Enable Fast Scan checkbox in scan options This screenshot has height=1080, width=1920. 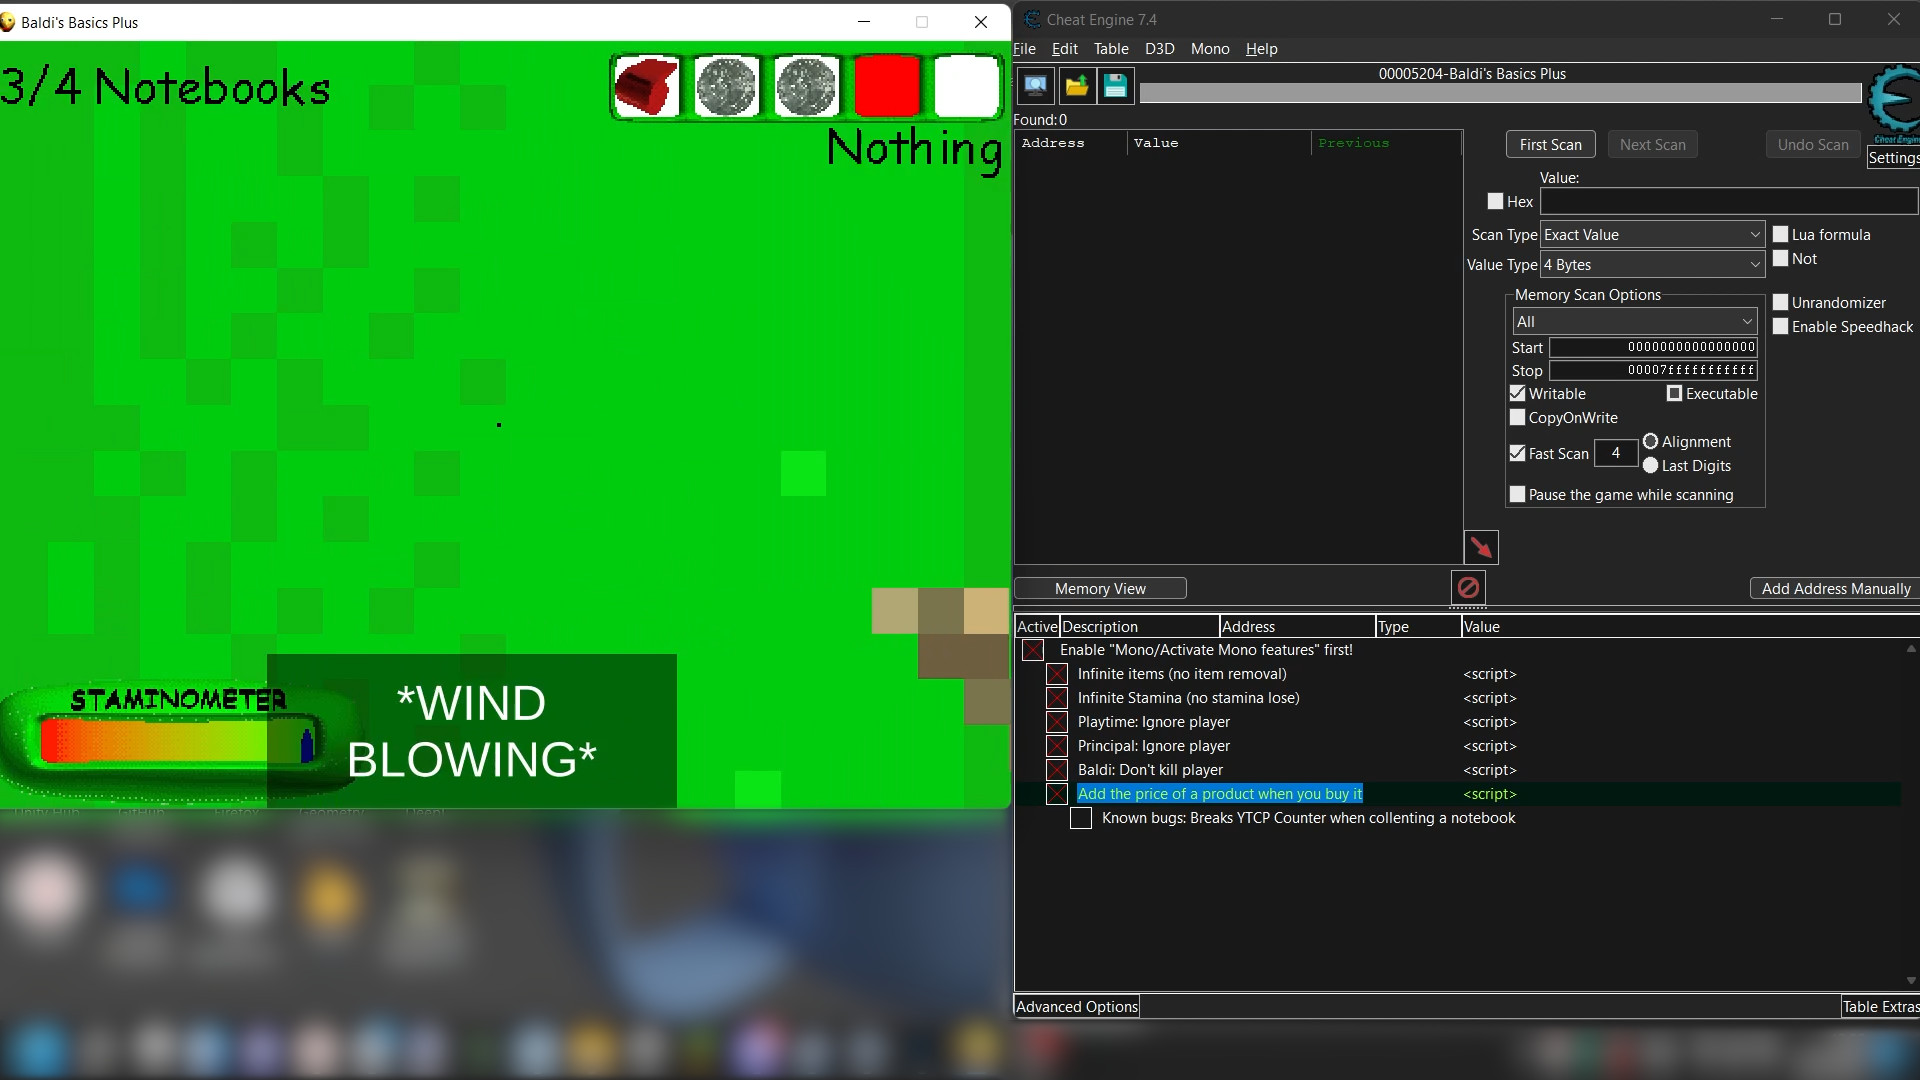pyautogui.click(x=1518, y=452)
